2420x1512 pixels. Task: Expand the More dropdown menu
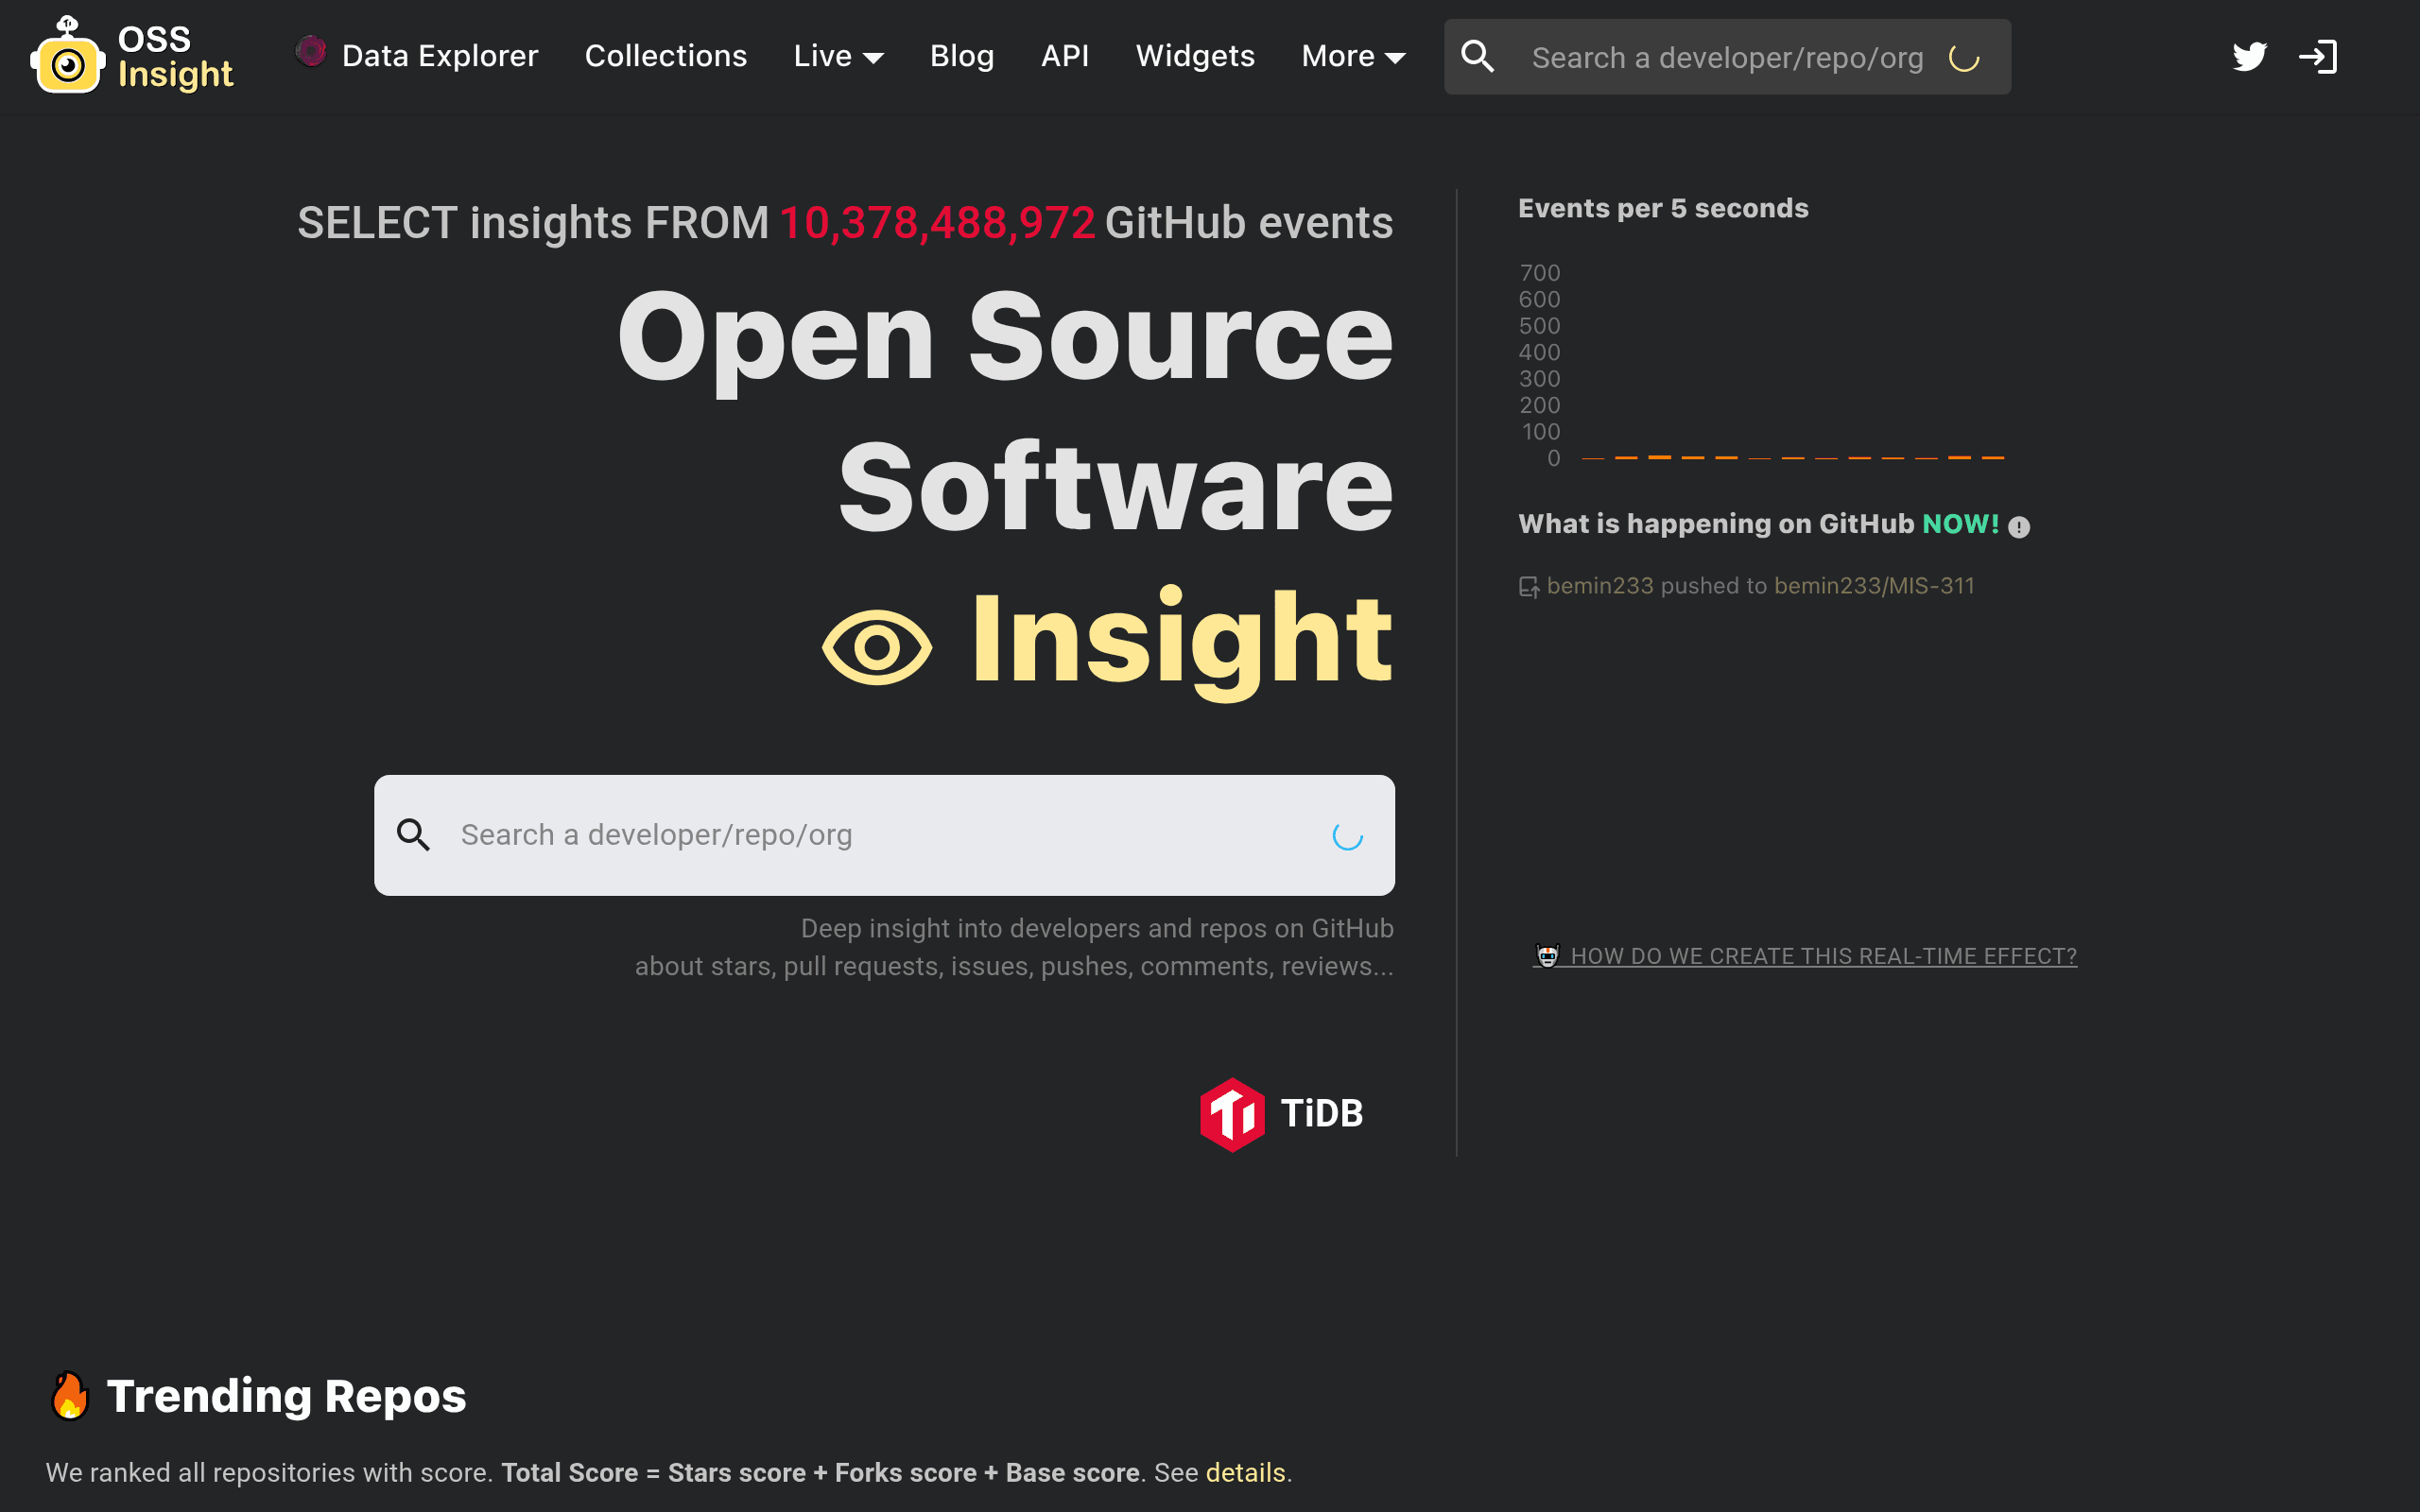1353,56
